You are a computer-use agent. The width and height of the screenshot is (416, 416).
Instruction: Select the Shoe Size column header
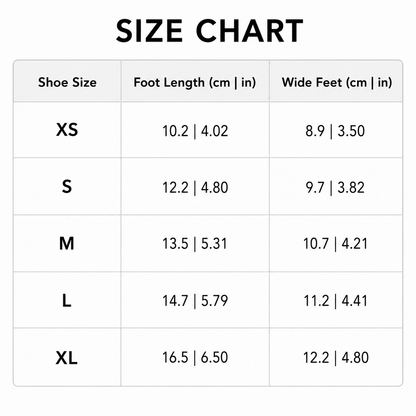(67, 82)
